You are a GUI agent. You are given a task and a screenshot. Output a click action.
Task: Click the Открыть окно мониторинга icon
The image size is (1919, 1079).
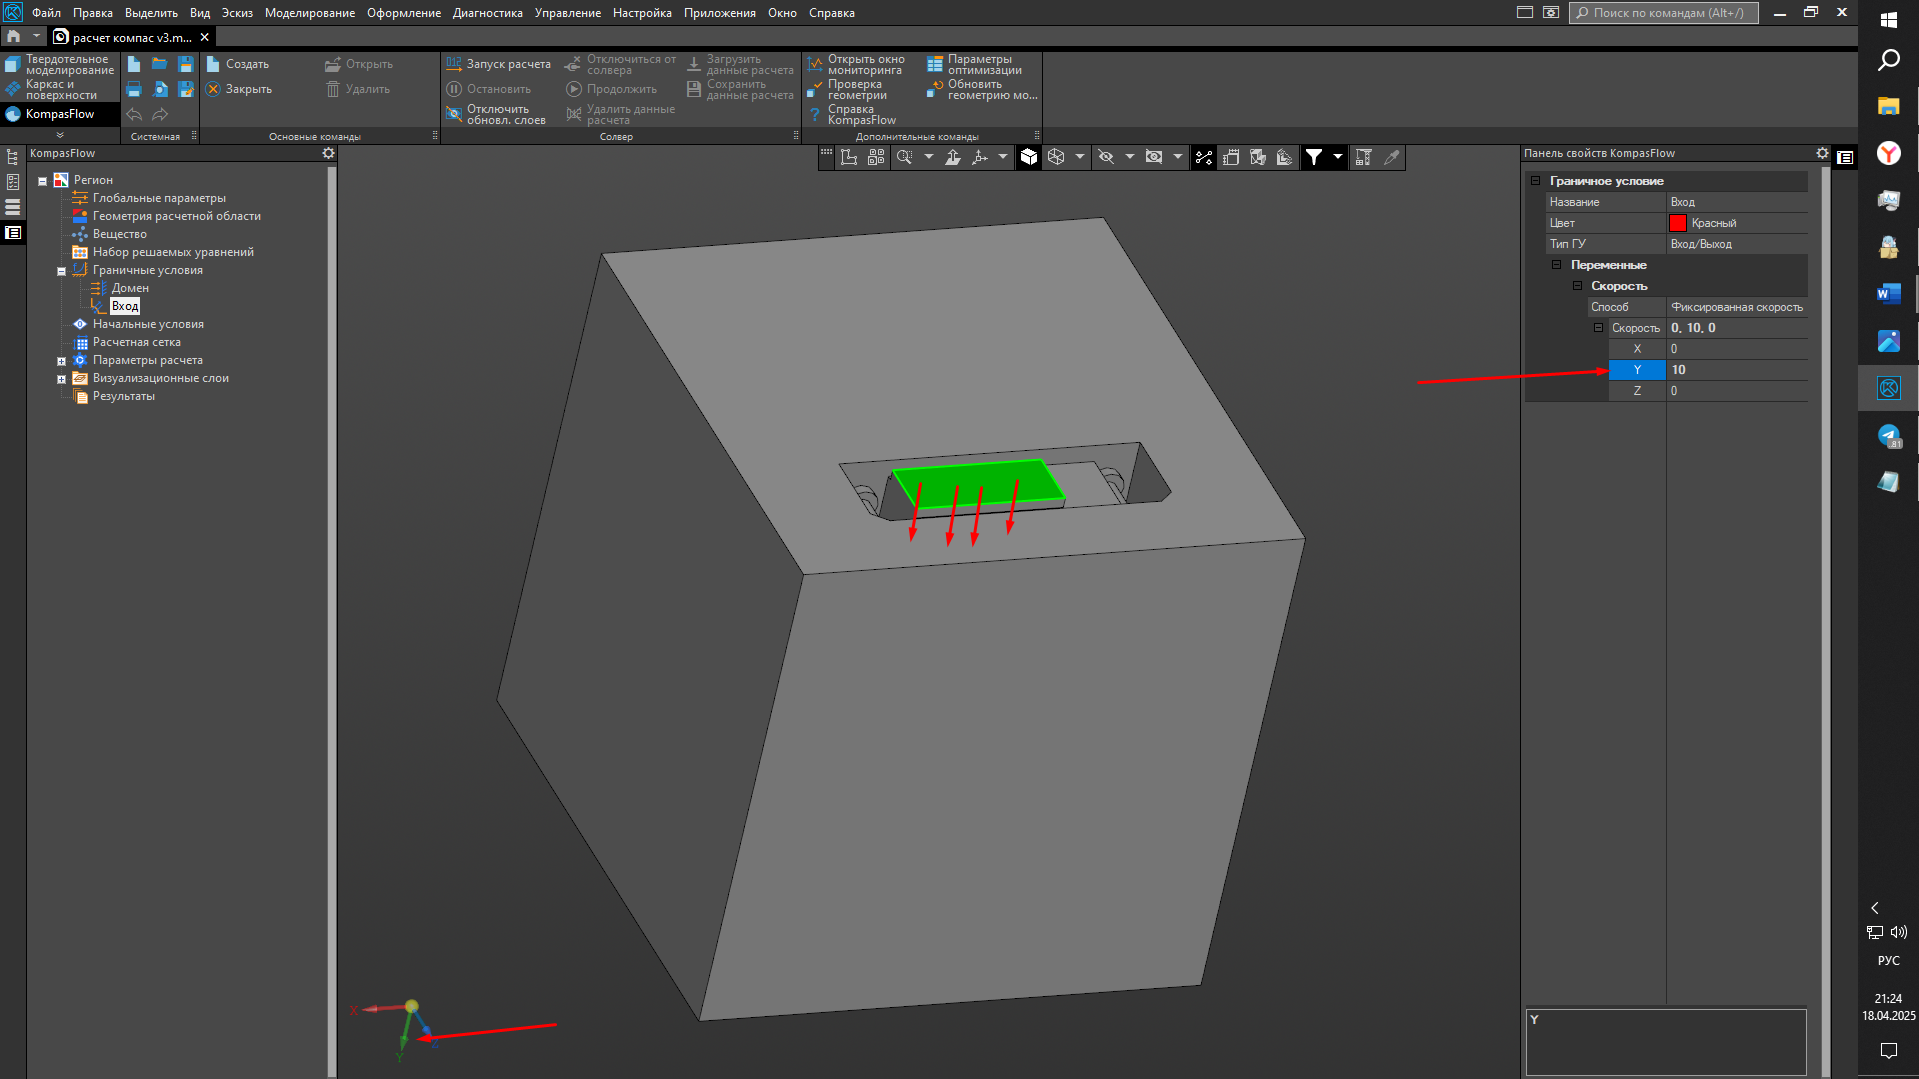pos(815,65)
